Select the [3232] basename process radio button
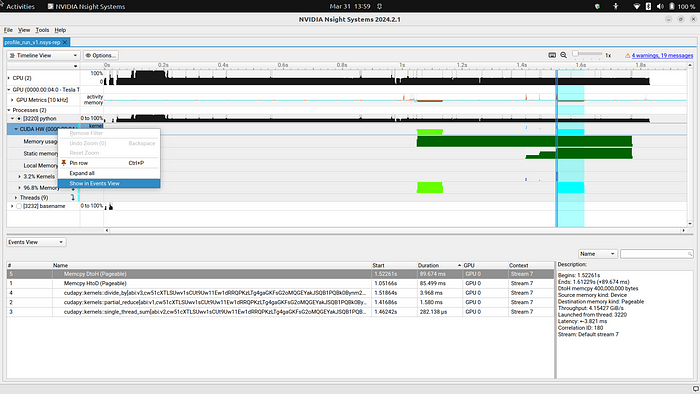 click(x=19, y=206)
